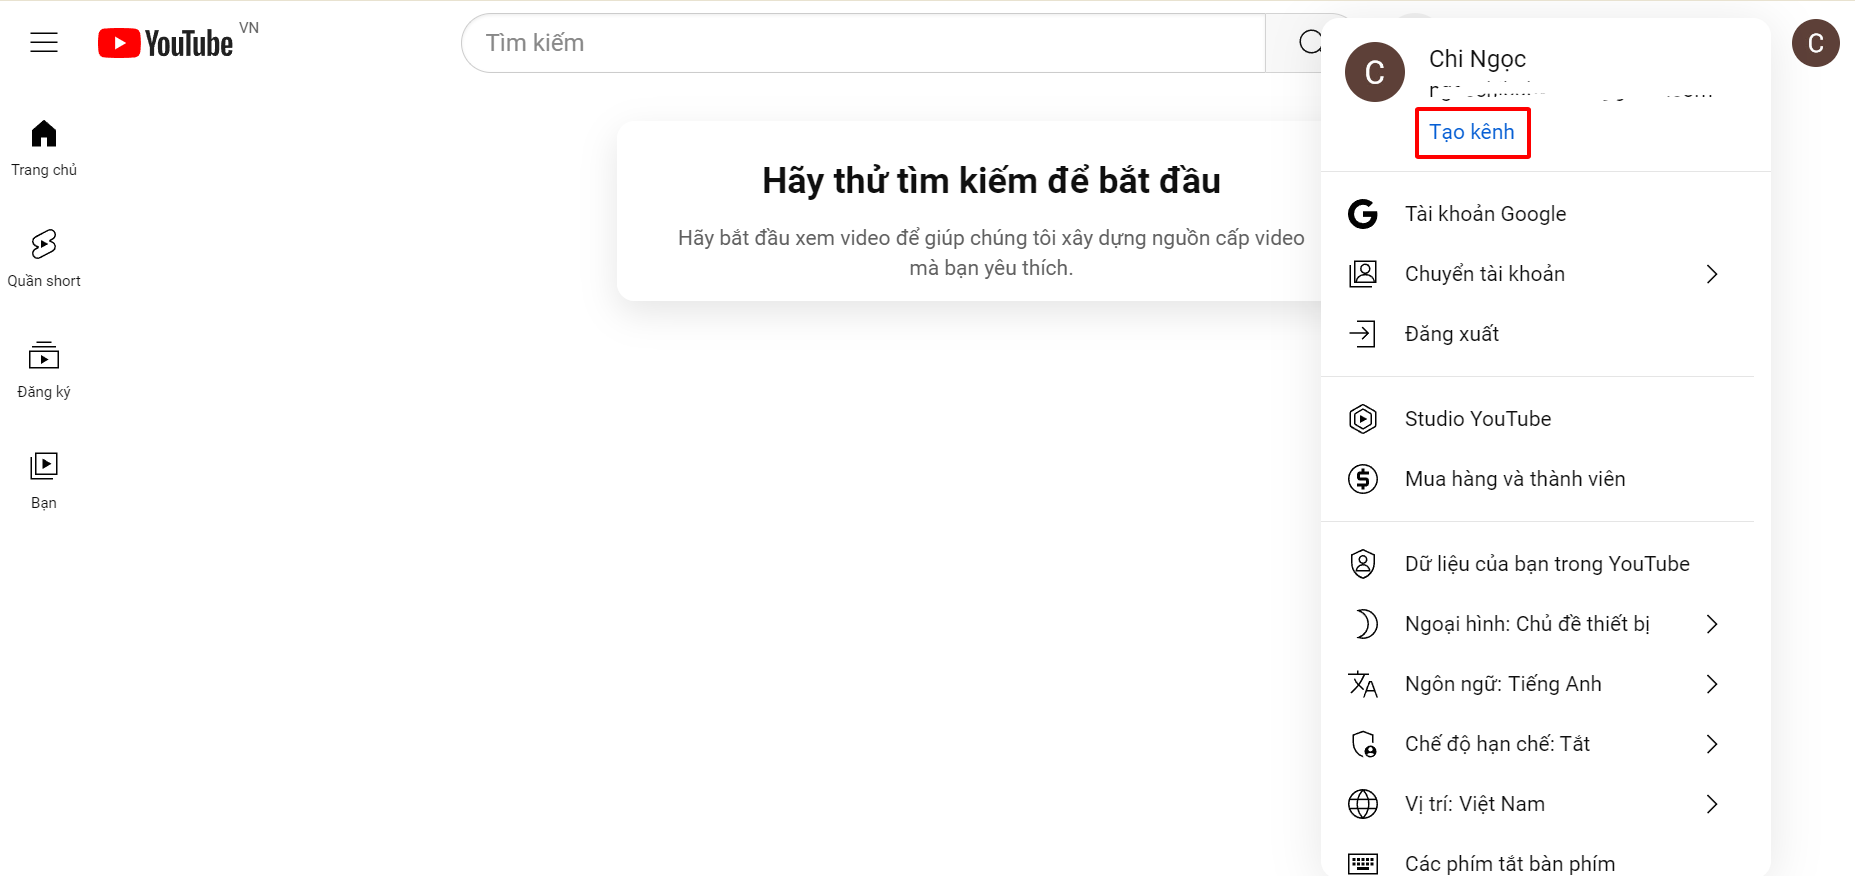
Task: Click the search magnifier button
Action: [x=1308, y=43]
